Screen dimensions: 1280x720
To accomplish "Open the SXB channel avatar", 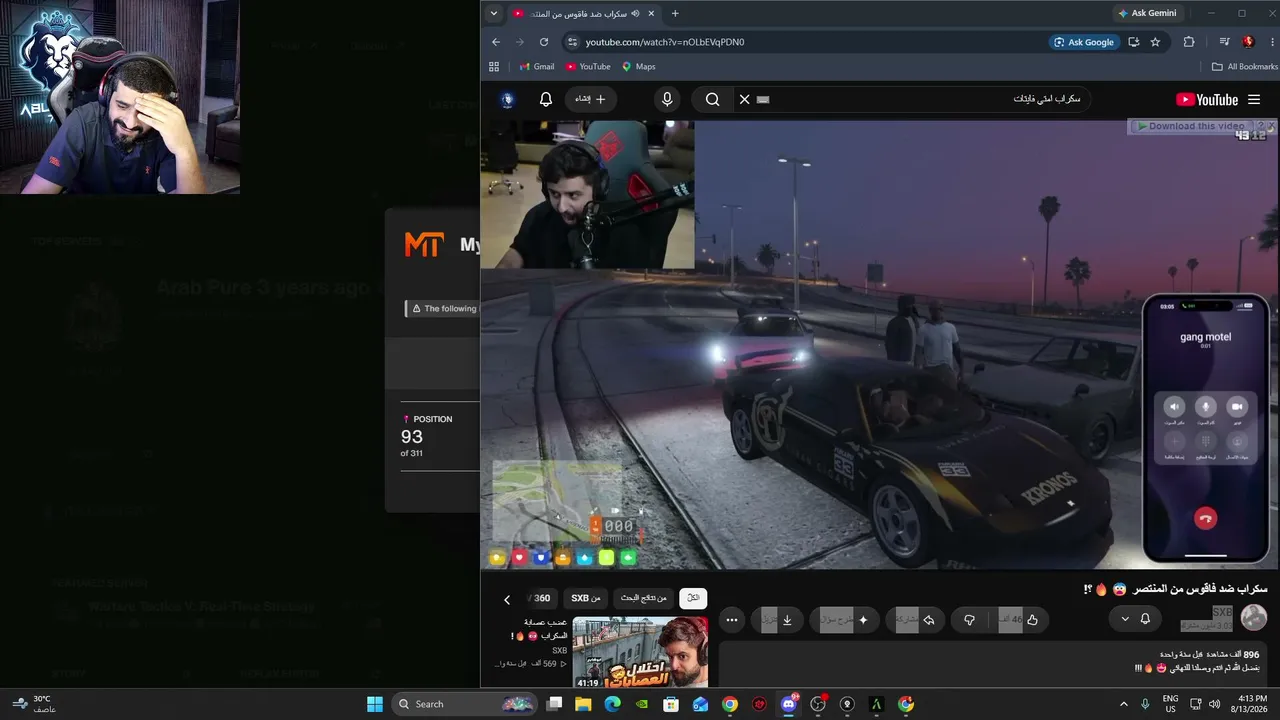I will [x=1254, y=618].
